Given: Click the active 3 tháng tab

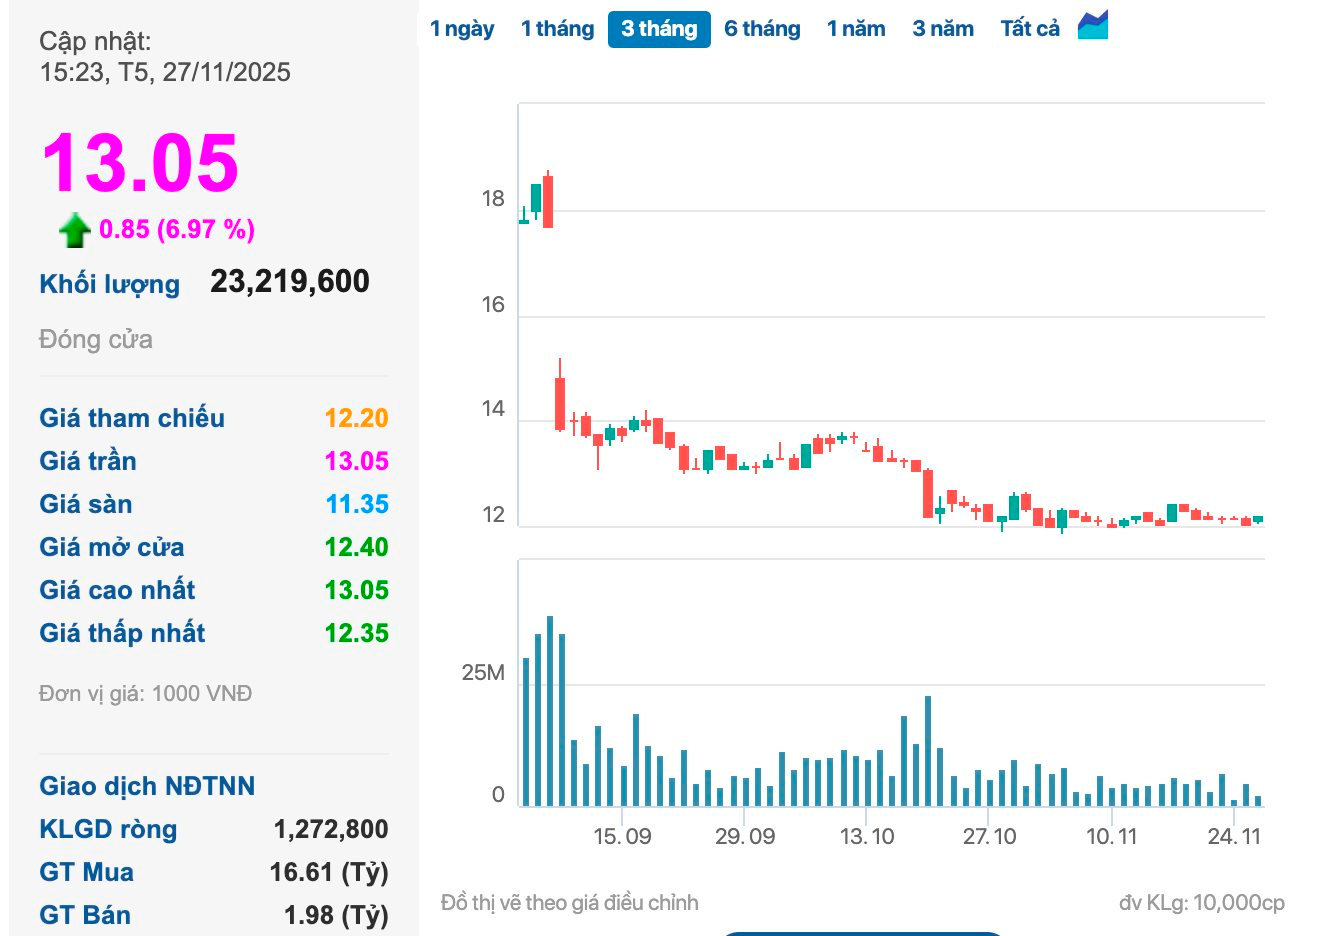Looking at the screenshot, I should tap(659, 29).
